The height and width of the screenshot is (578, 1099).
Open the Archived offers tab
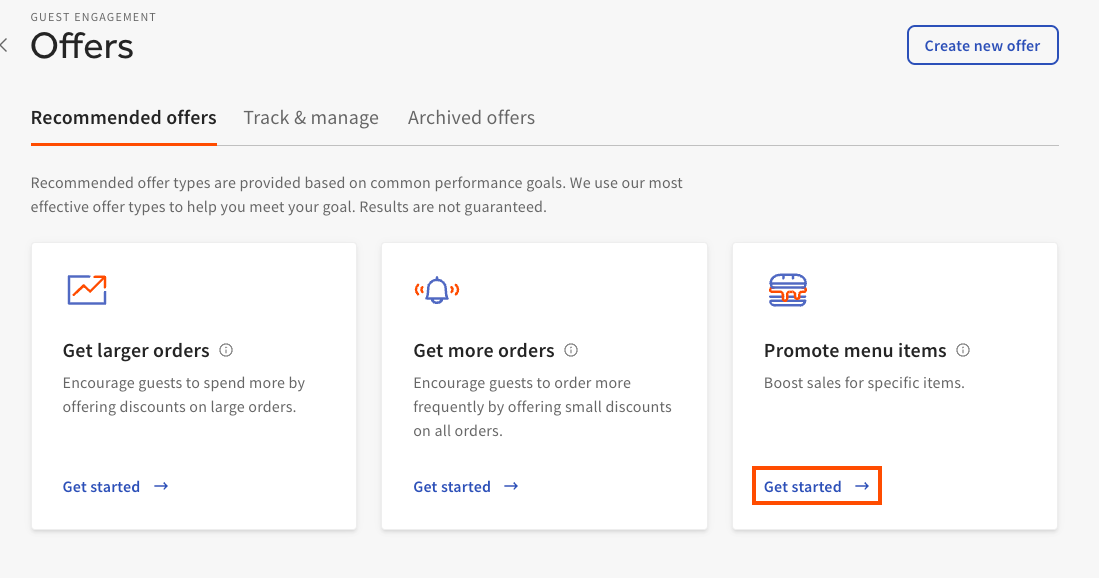pos(471,118)
